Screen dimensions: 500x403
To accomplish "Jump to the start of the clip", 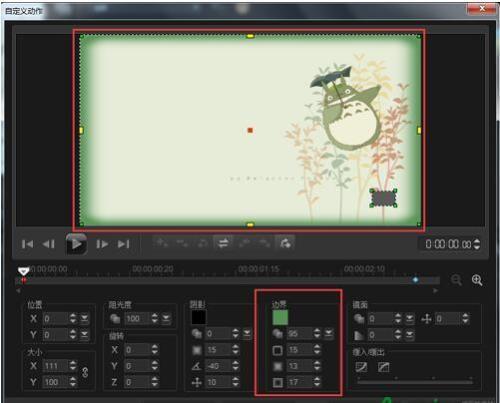I will pyautogui.click(x=27, y=244).
